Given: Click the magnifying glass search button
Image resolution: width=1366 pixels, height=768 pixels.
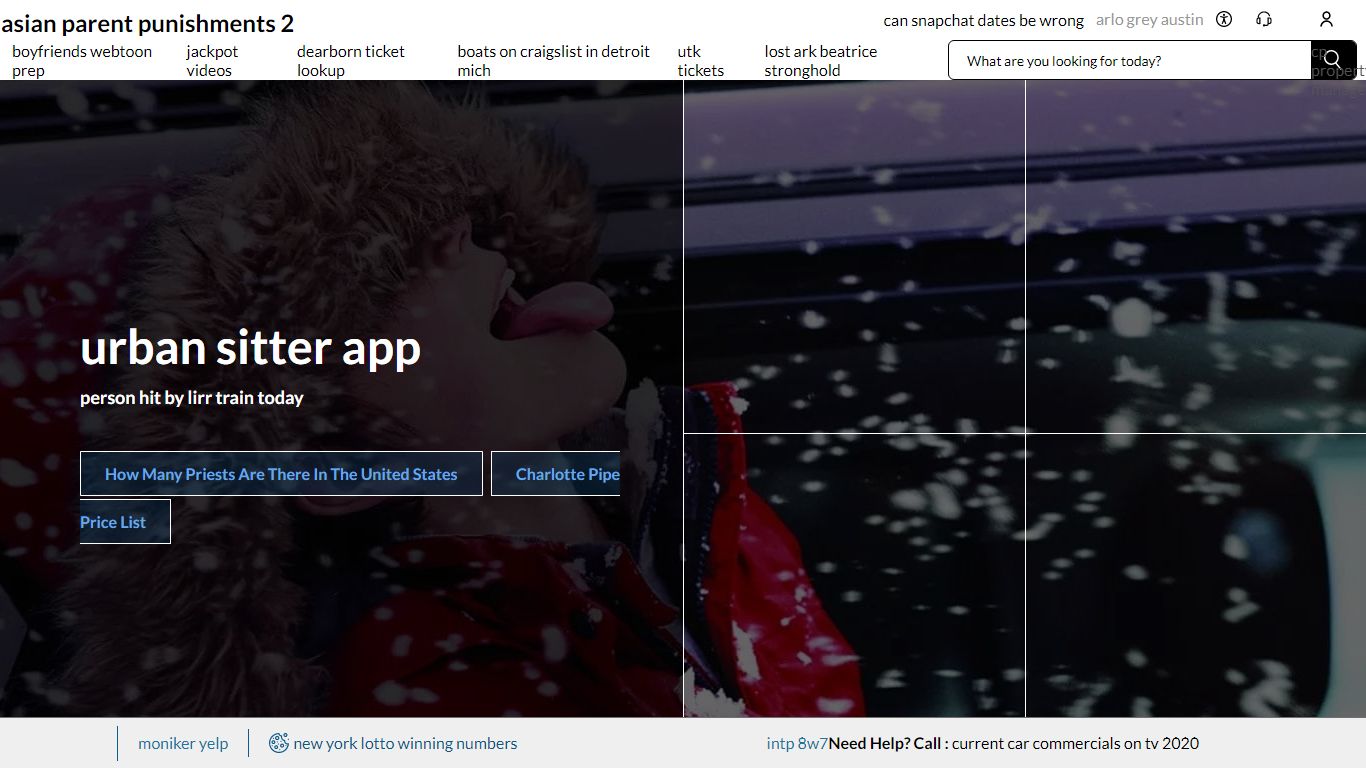Looking at the screenshot, I should tap(1332, 60).
